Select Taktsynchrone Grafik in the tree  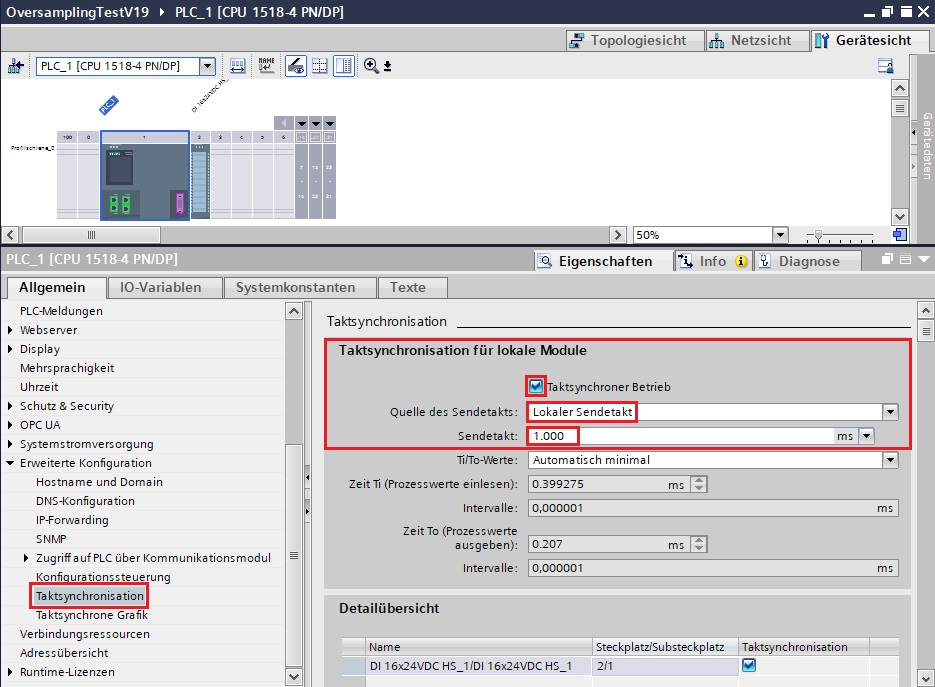coord(91,615)
